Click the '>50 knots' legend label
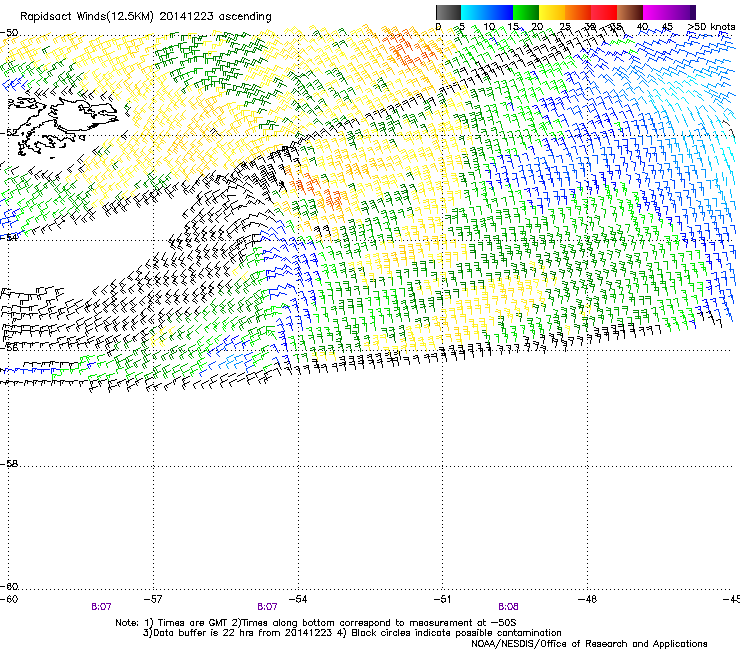Viewport: 740px width, 650px height. (711, 26)
